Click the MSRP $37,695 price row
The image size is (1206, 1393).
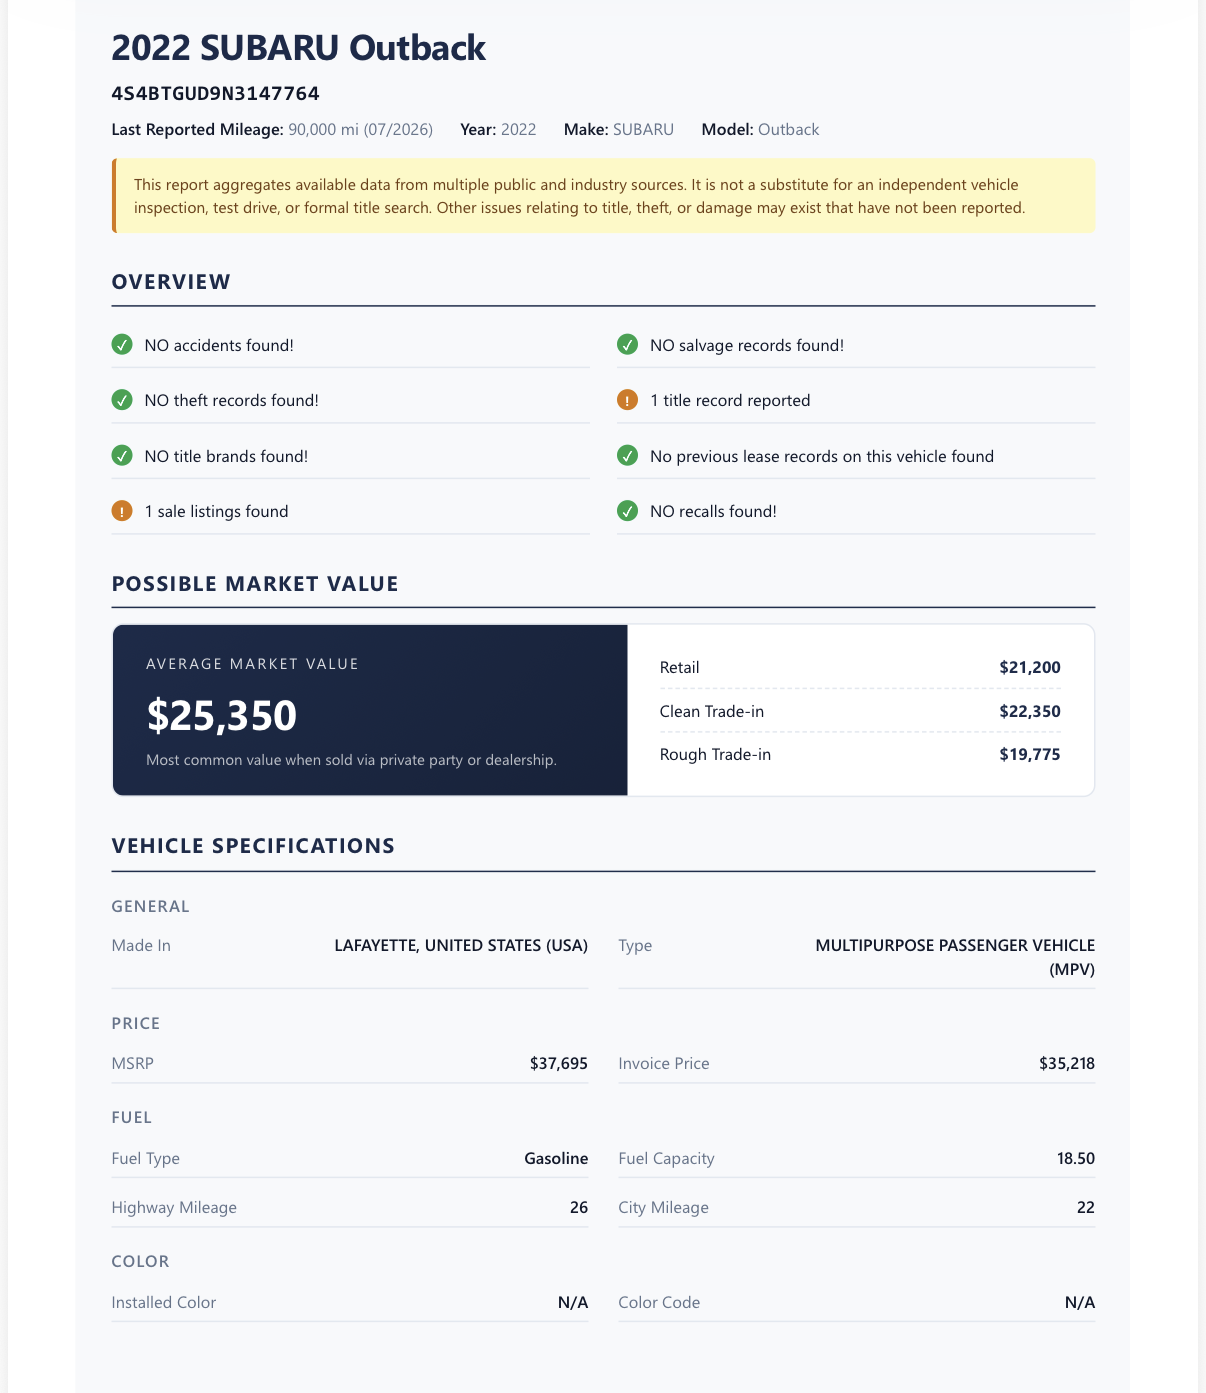point(350,1063)
